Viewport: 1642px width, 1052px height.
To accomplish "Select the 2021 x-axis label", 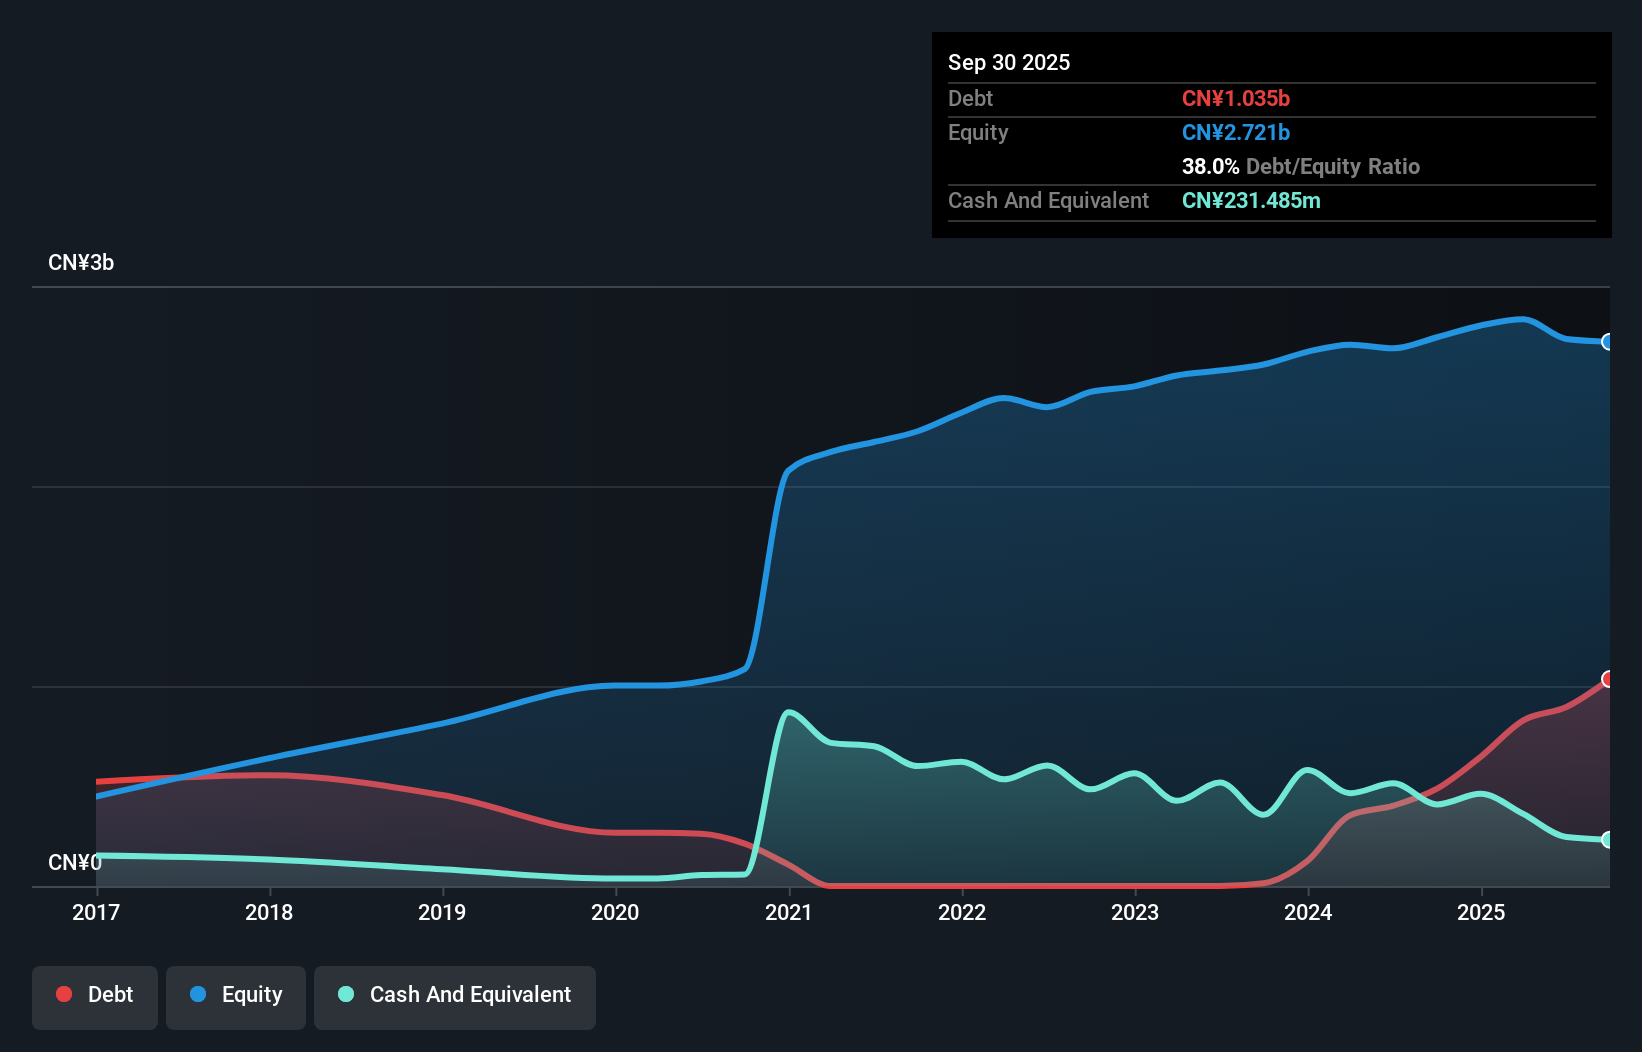I will point(789,912).
